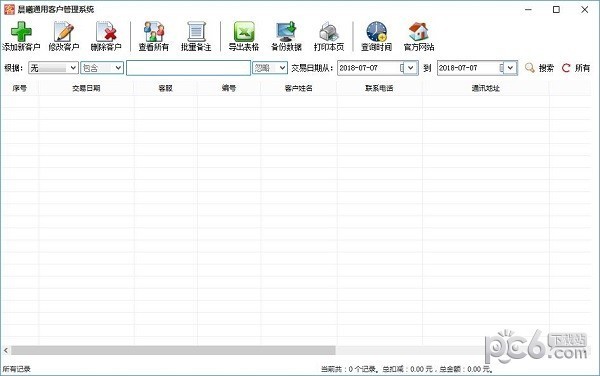Click the application icon in title bar

tap(9, 9)
